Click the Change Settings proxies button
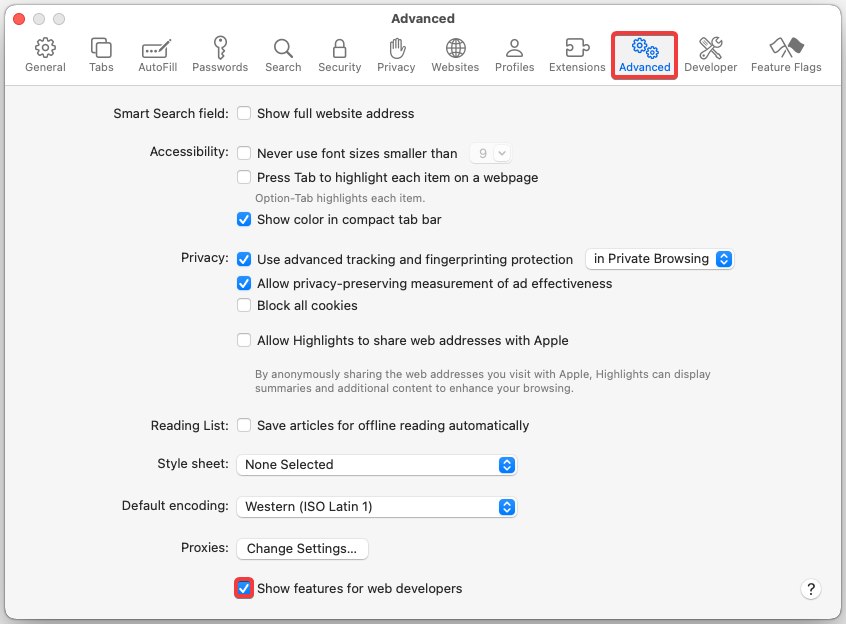The image size is (846, 624). (302, 549)
